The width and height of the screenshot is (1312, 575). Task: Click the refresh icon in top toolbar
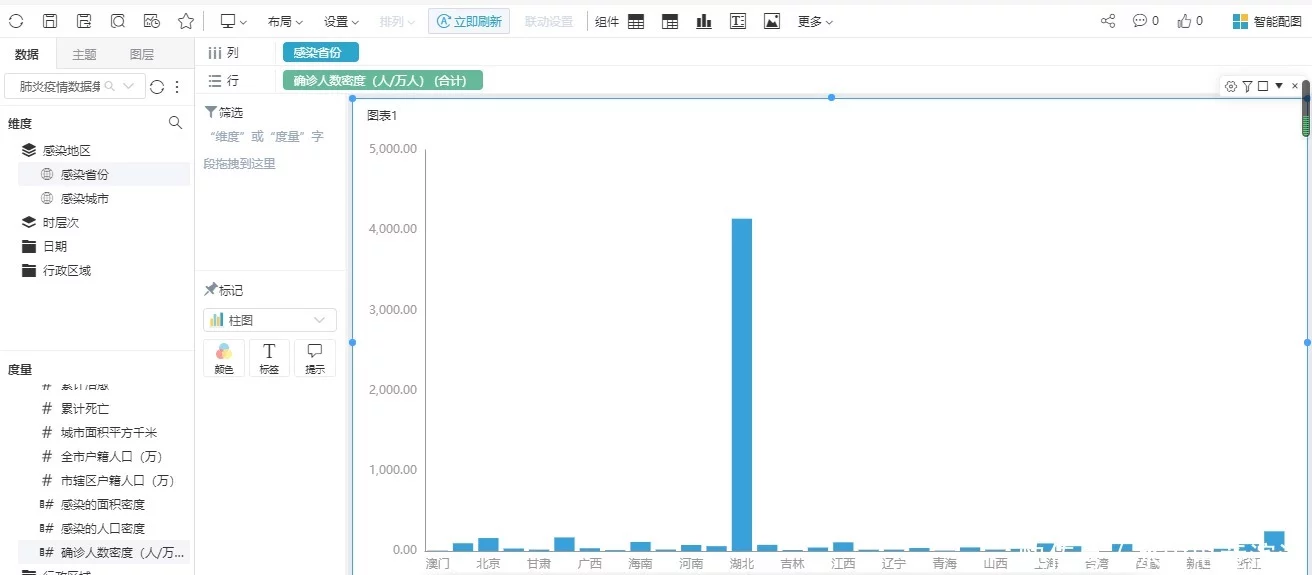16,21
